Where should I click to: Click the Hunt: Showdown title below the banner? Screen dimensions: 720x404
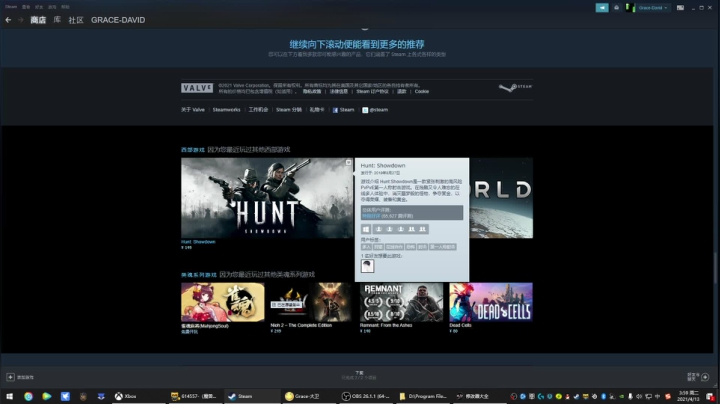[198, 241]
